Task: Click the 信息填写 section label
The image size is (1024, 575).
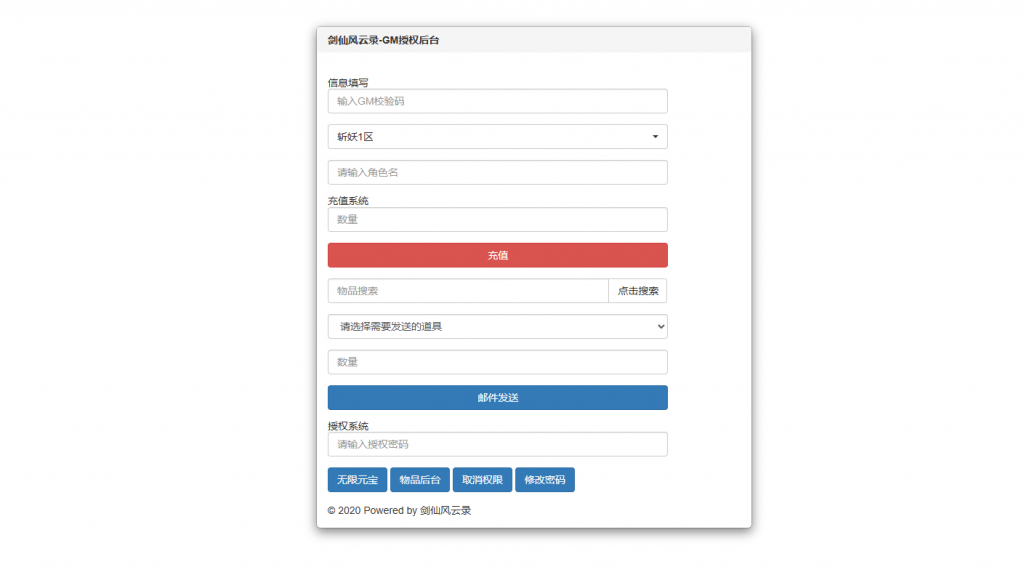Action: [x=348, y=83]
